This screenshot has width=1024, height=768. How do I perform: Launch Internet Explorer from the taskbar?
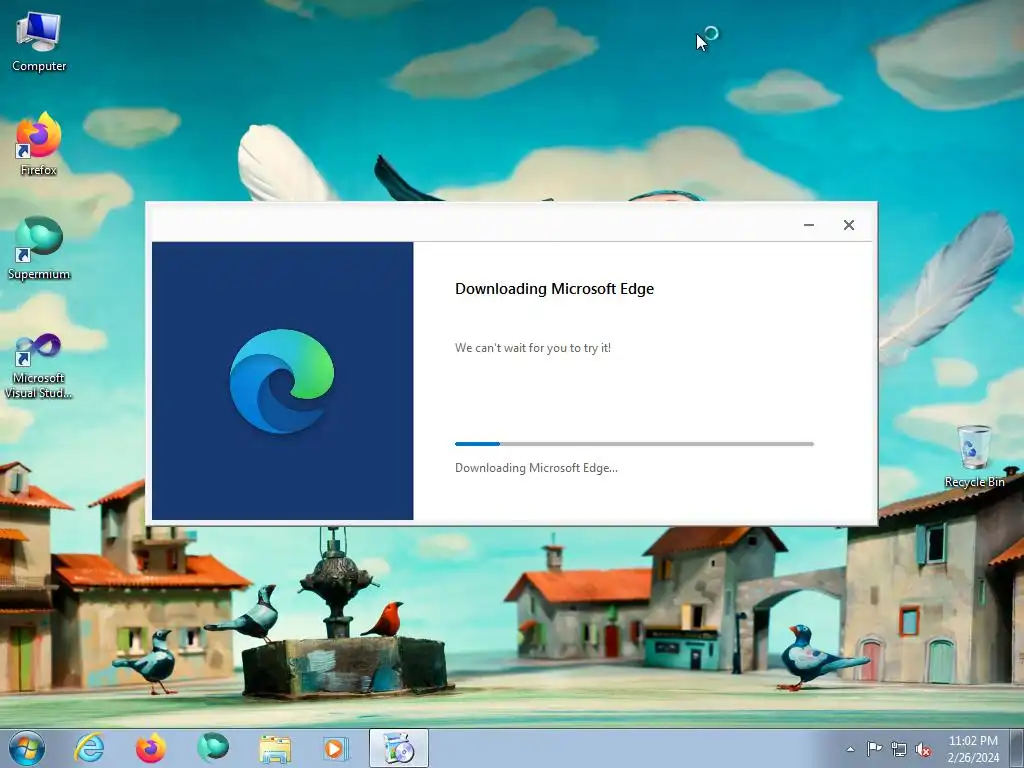point(89,748)
